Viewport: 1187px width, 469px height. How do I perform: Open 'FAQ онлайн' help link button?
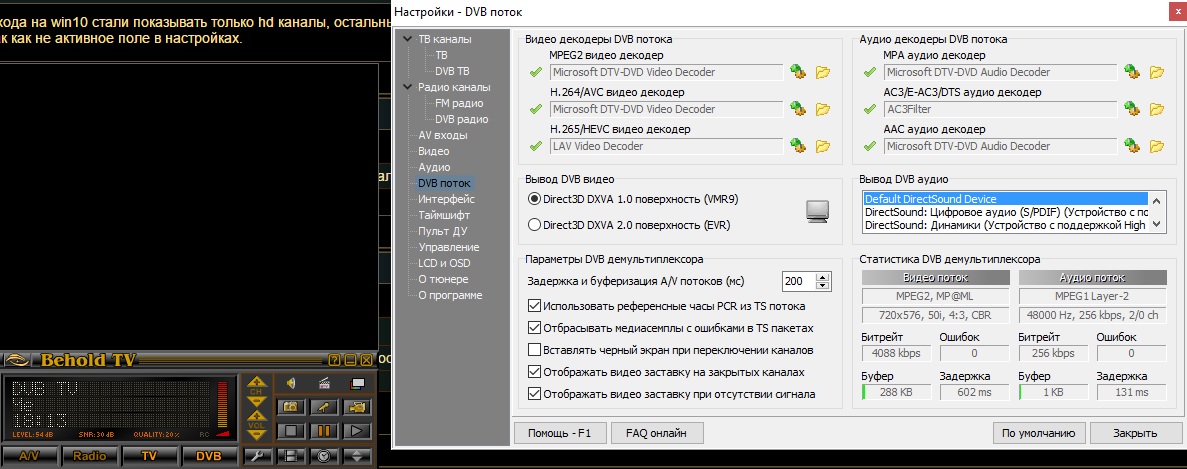click(655, 433)
